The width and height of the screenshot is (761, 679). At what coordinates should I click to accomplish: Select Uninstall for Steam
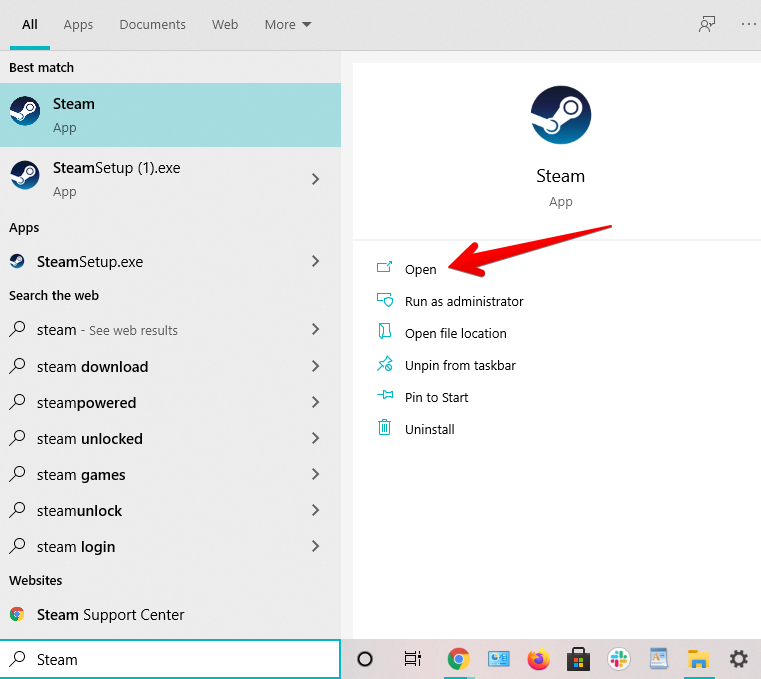(430, 430)
